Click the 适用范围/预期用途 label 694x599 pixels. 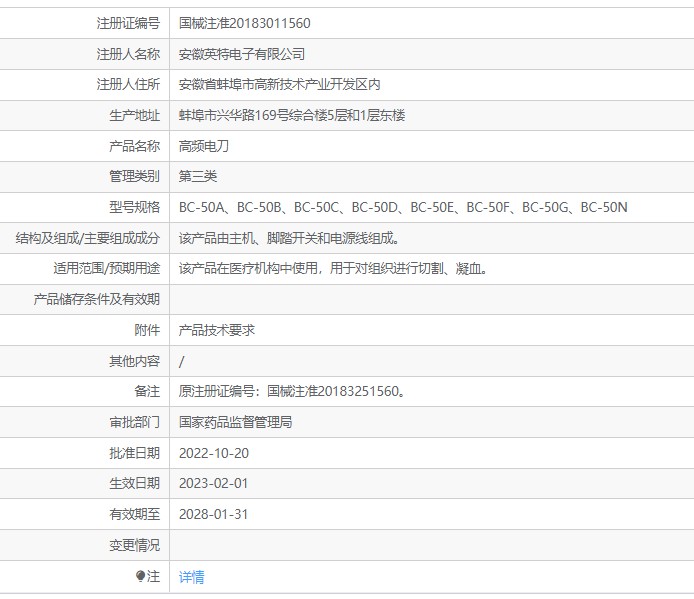[x=107, y=268]
